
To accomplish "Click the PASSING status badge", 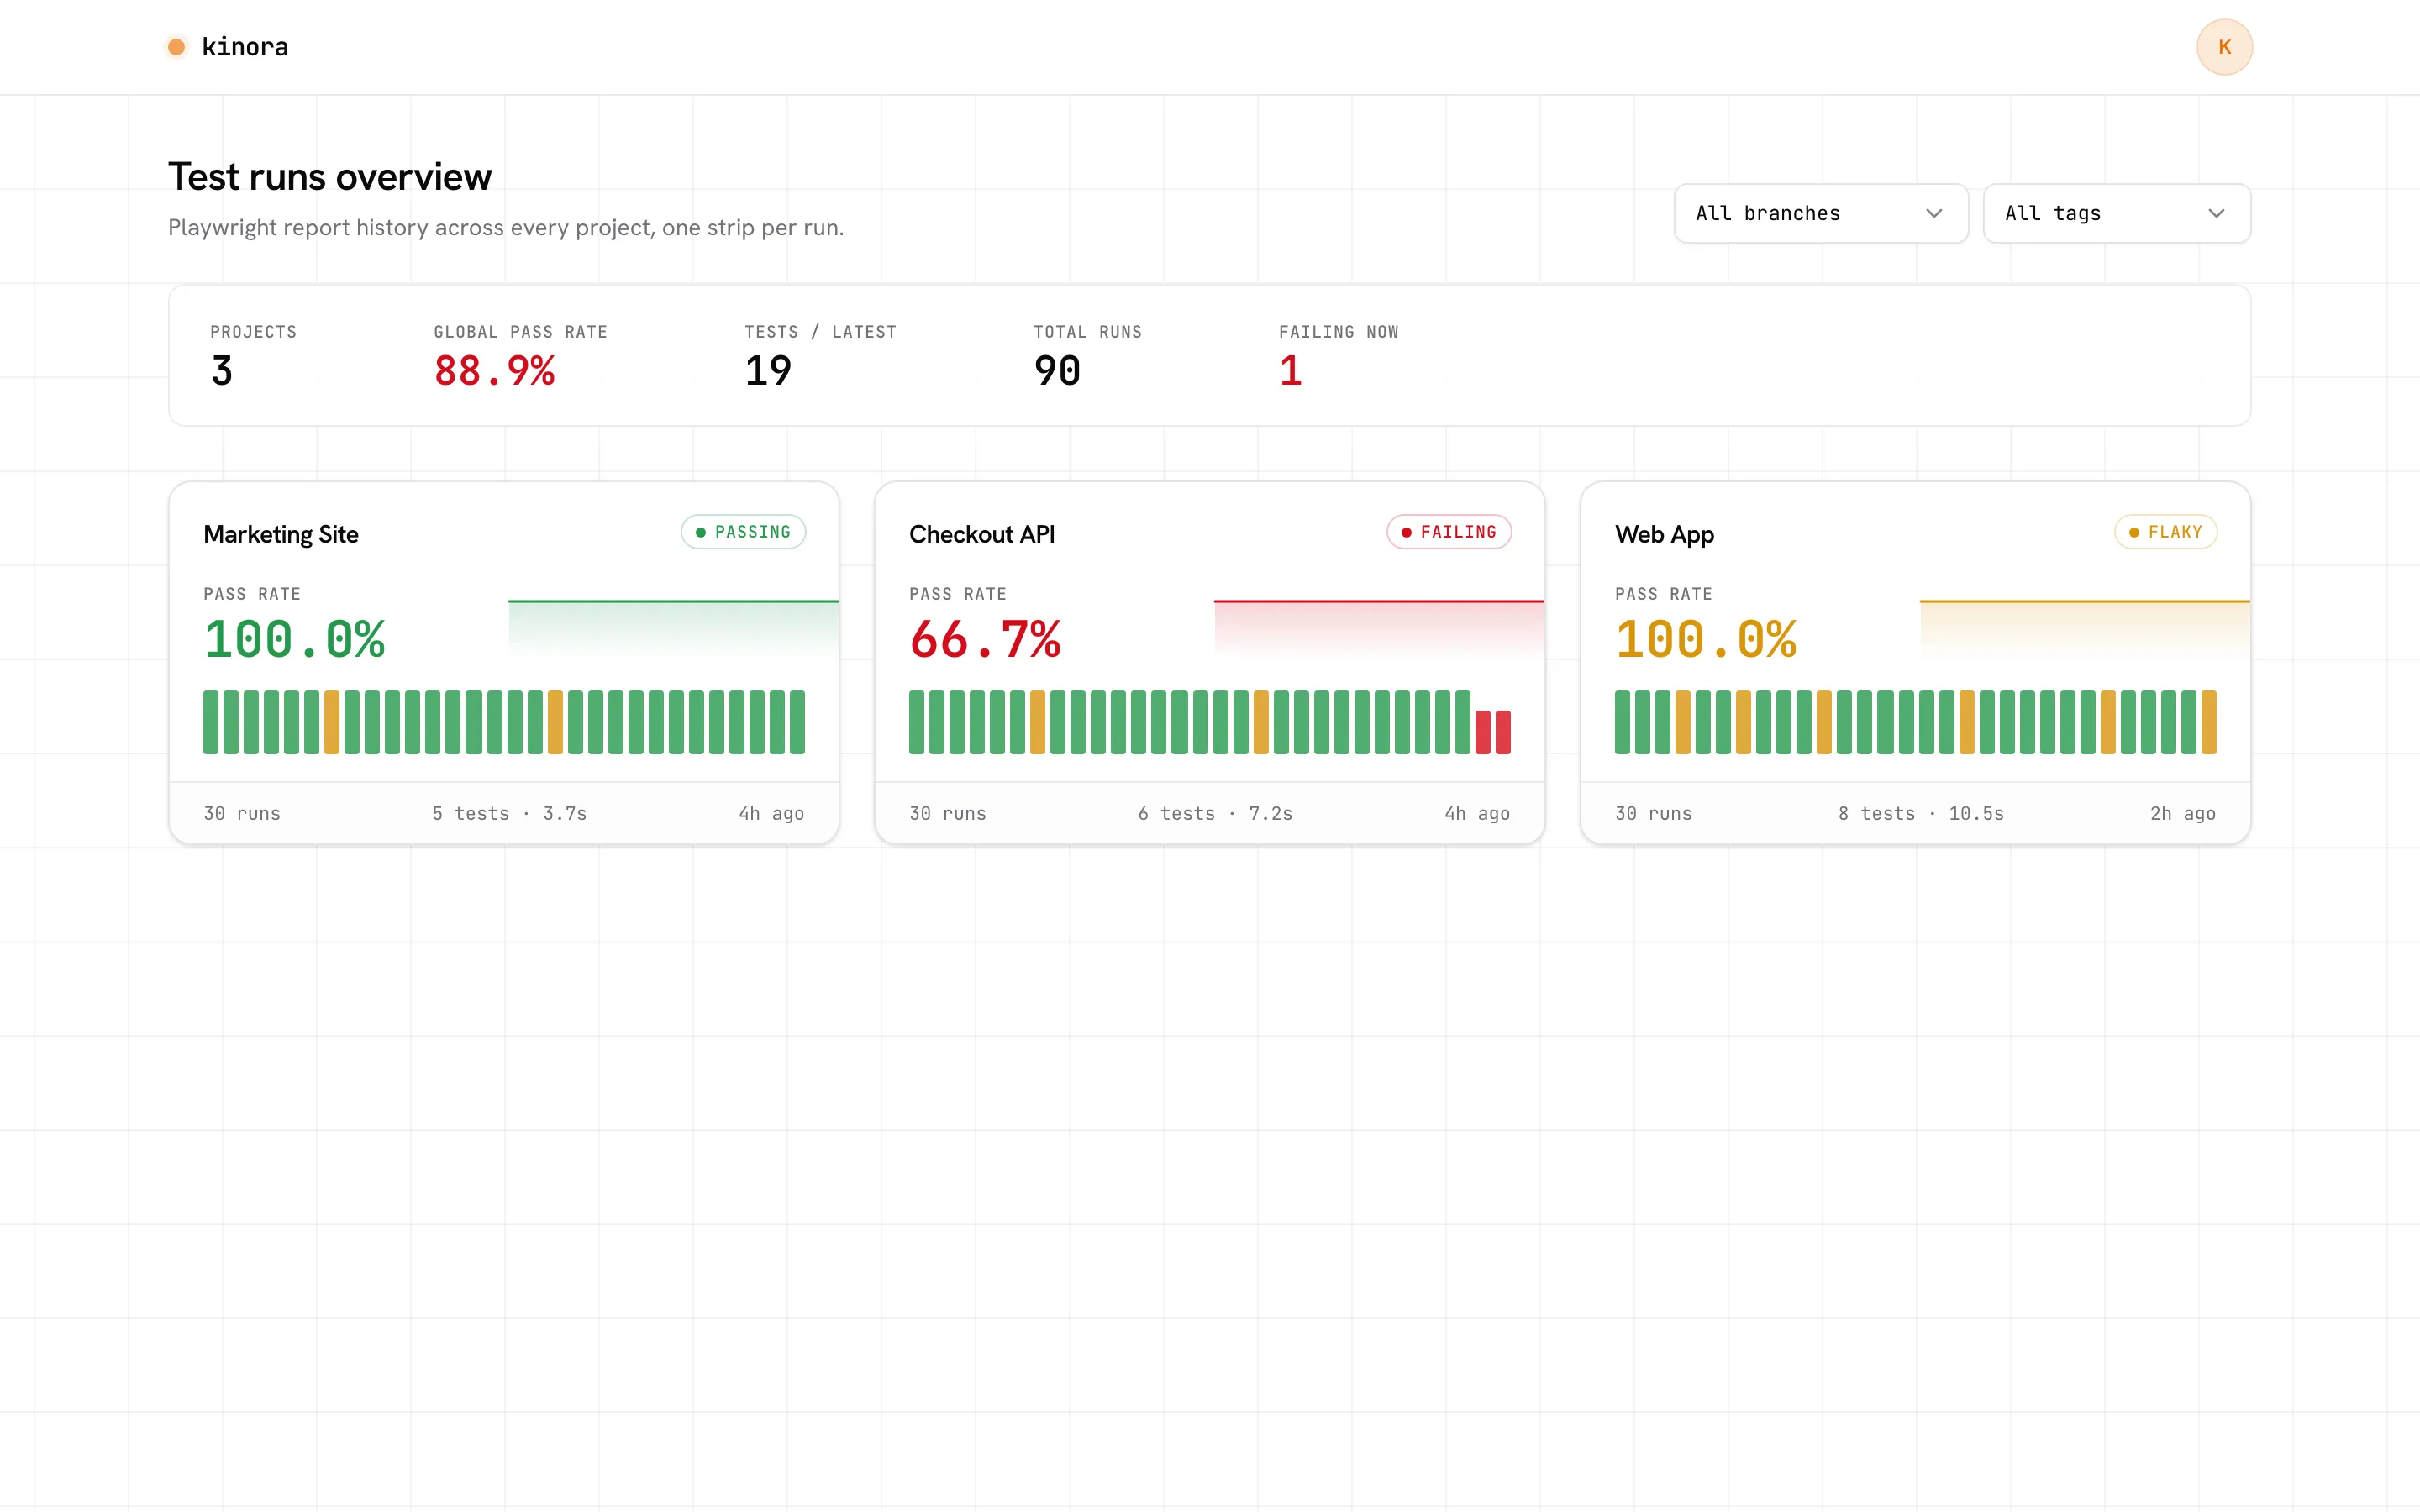I will pyautogui.click(x=743, y=532).
